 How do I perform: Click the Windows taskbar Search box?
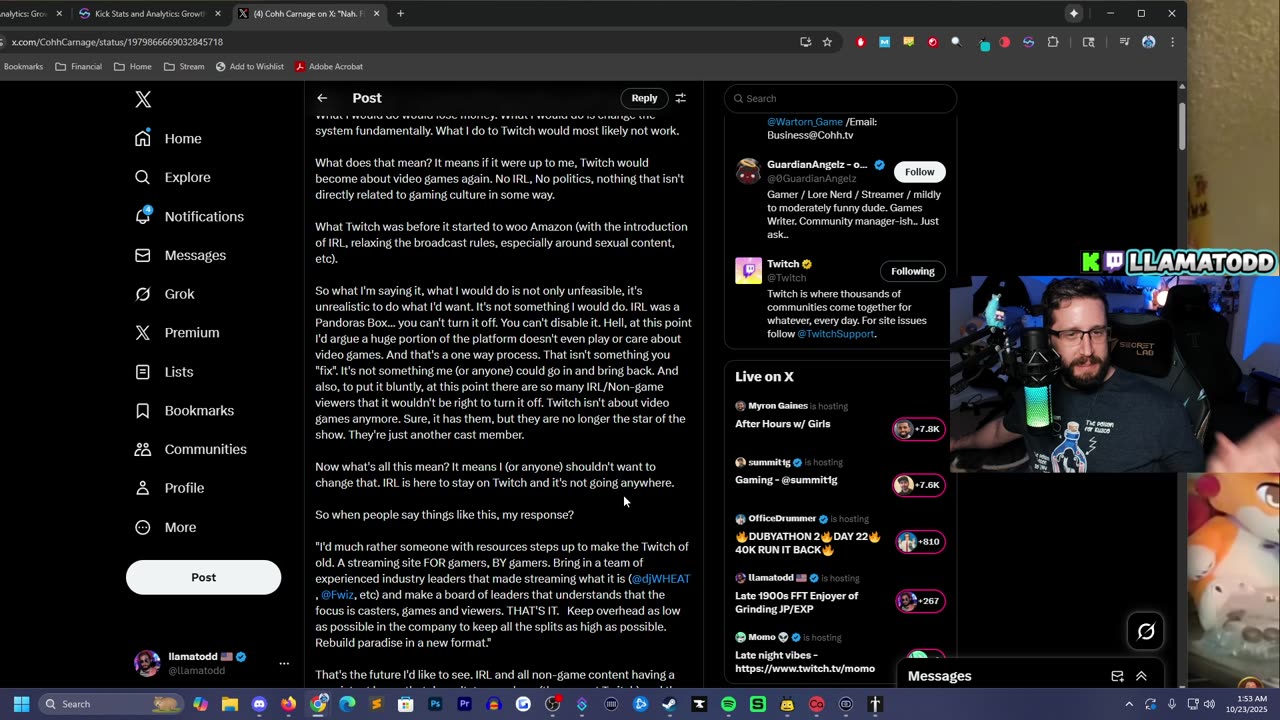tap(112, 704)
